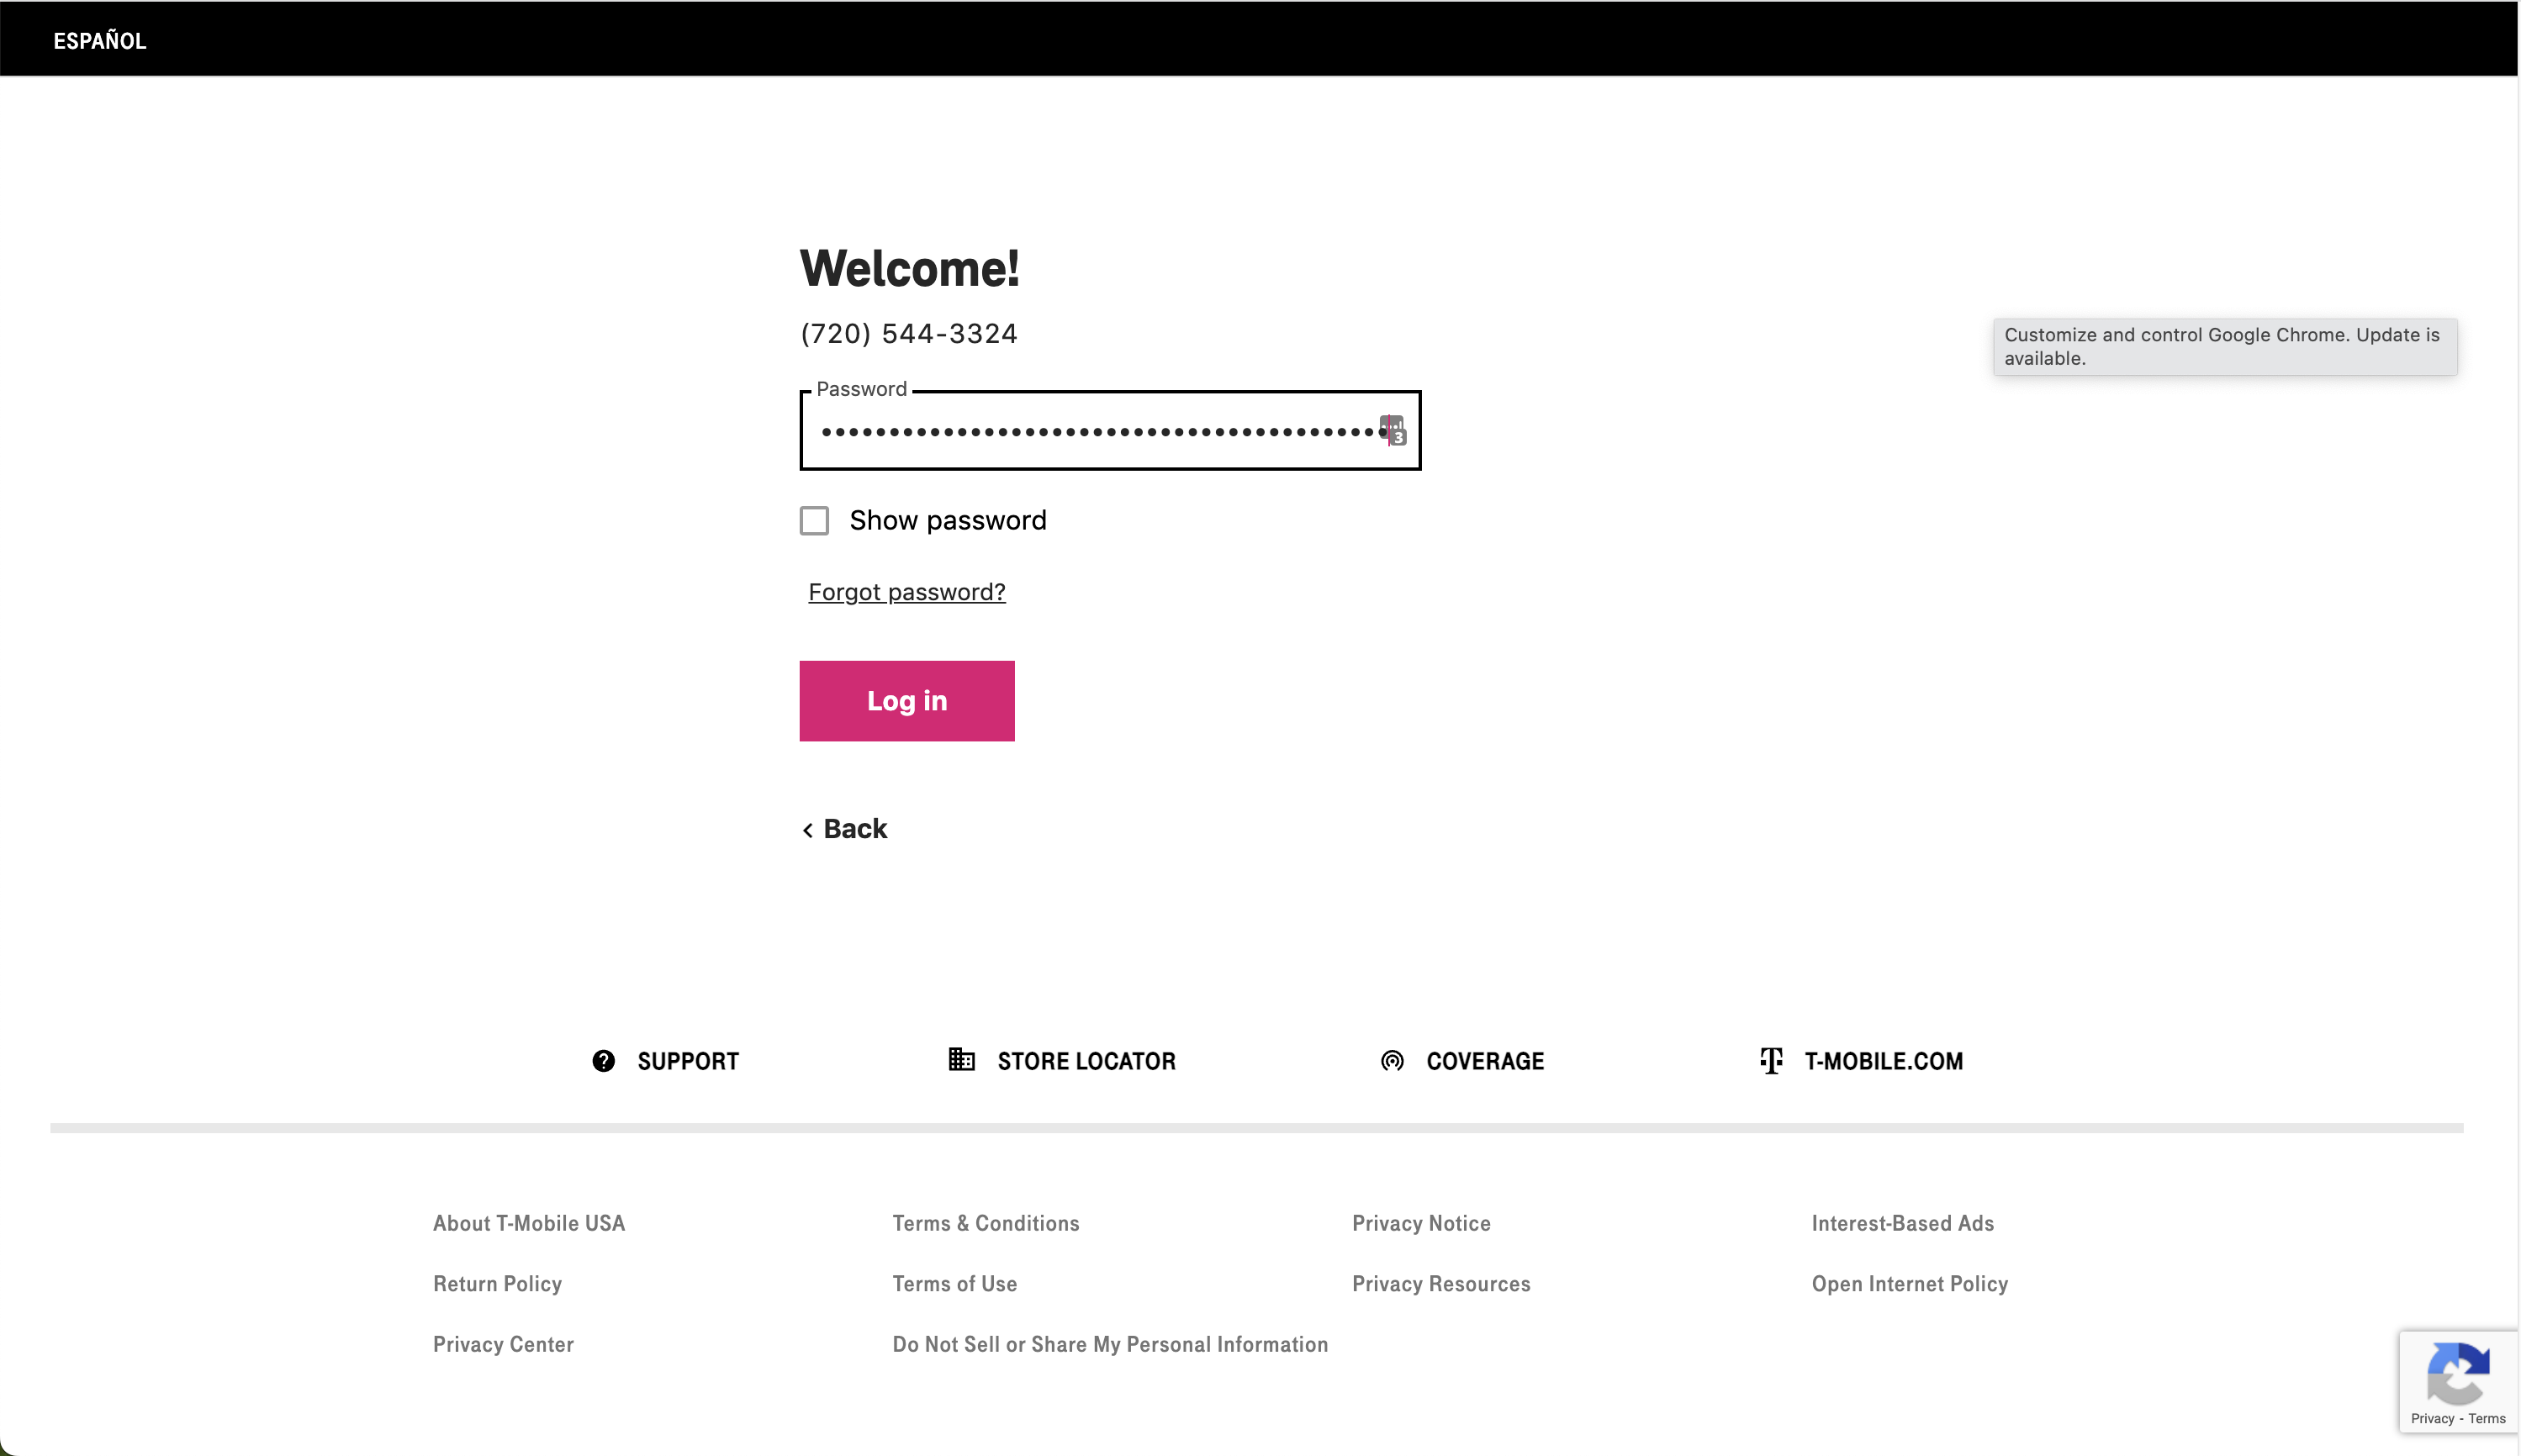The width and height of the screenshot is (2521, 1456).
Task: Open the Forgot password link
Action: tap(906, 592)
